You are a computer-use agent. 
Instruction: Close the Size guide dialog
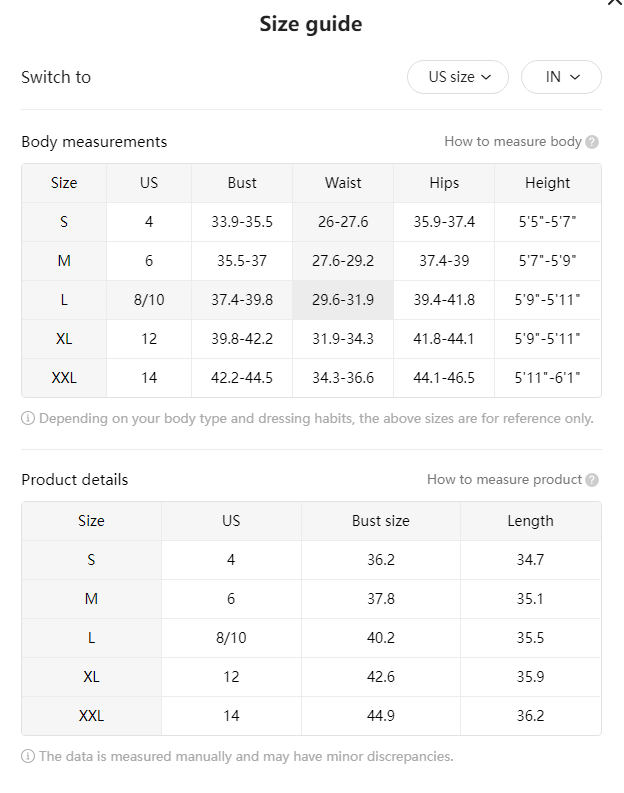pos(615,2)
